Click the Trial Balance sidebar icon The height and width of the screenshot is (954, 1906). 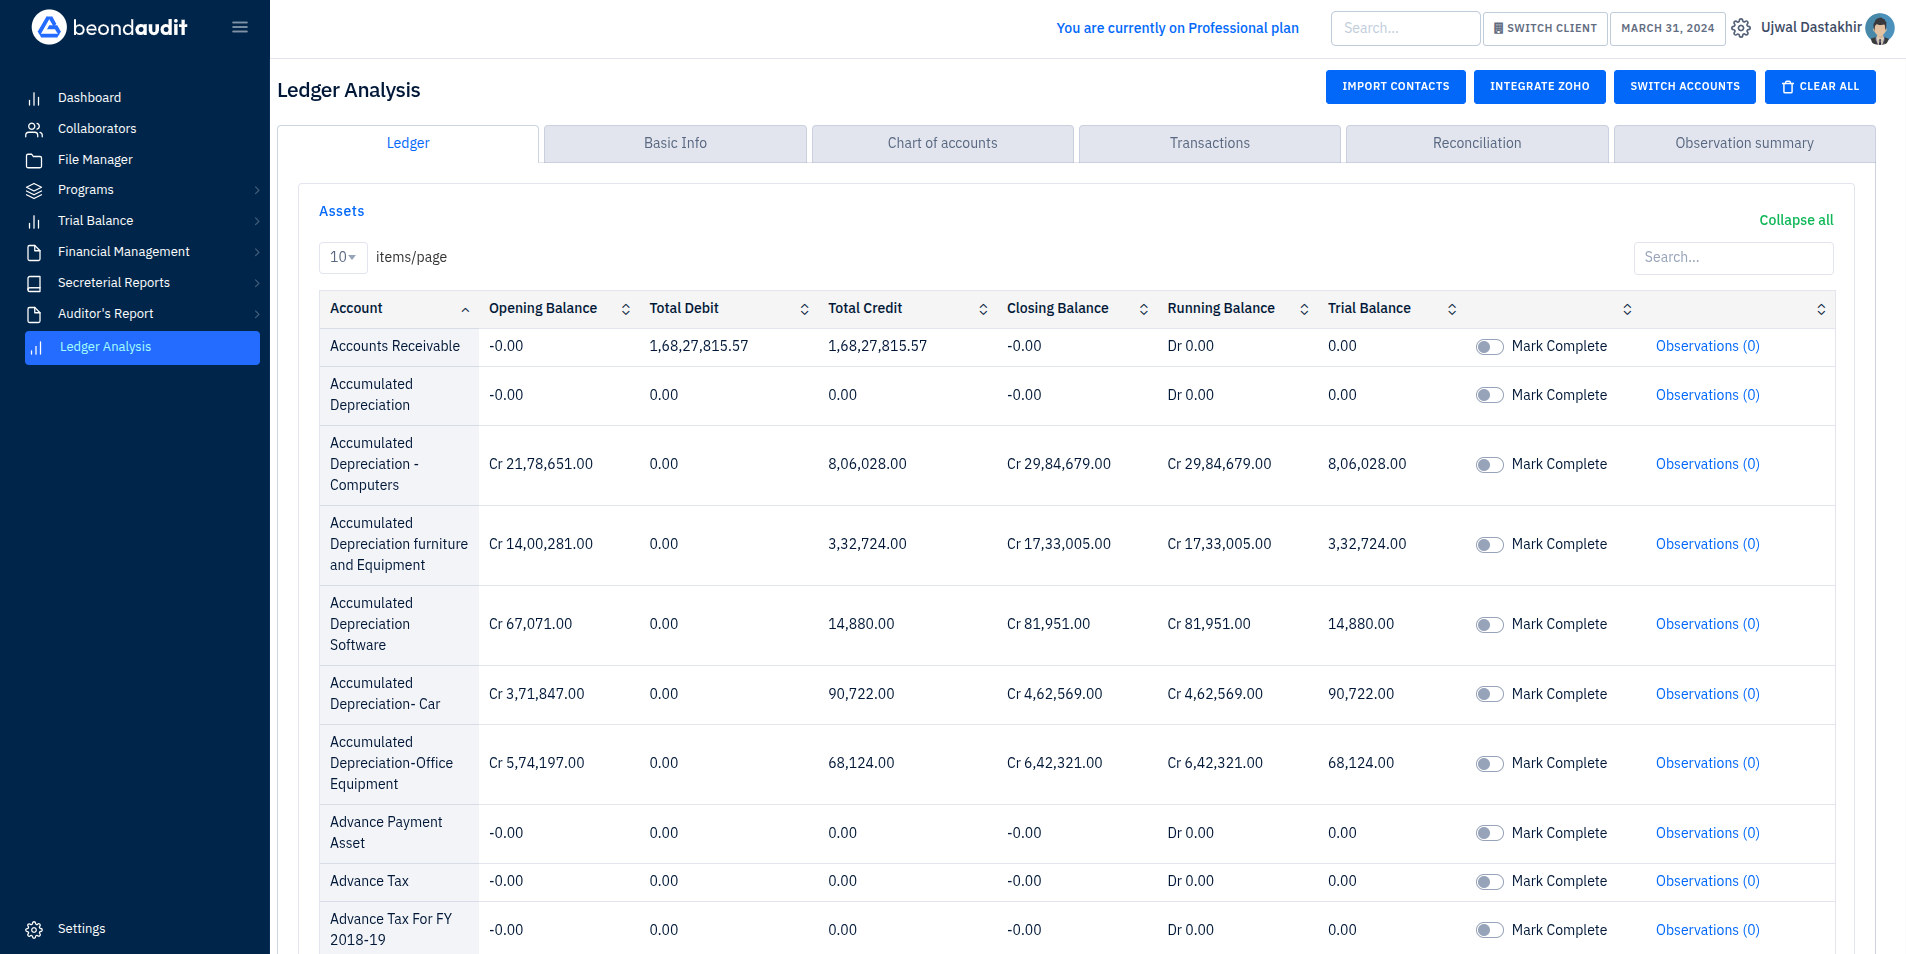point(34,220)
